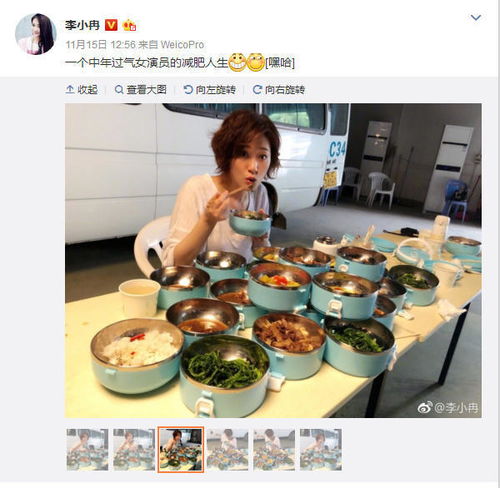Click the orange verified V badge

coord(111,25)
